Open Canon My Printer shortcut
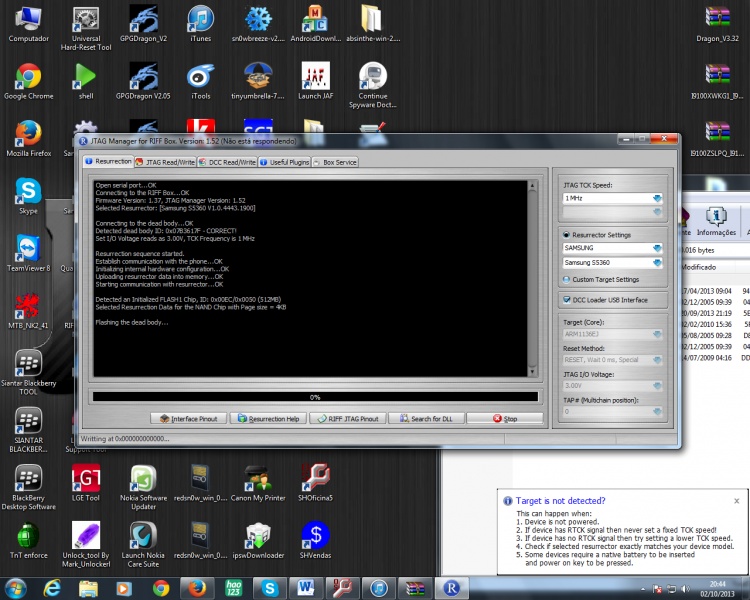 (x=258, y=483)
